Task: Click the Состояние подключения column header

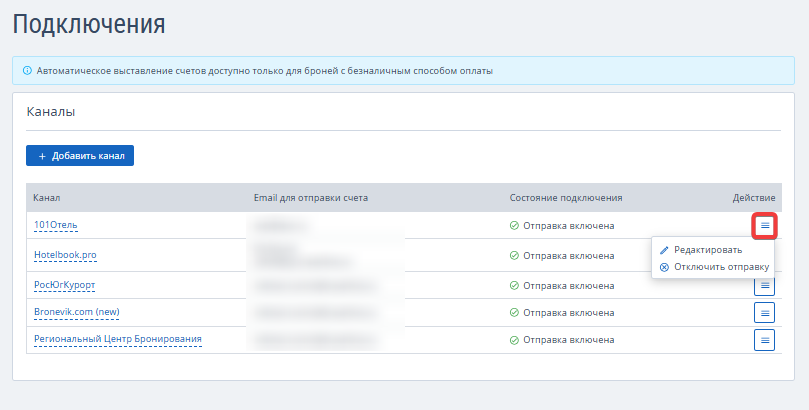Action: 566,198
